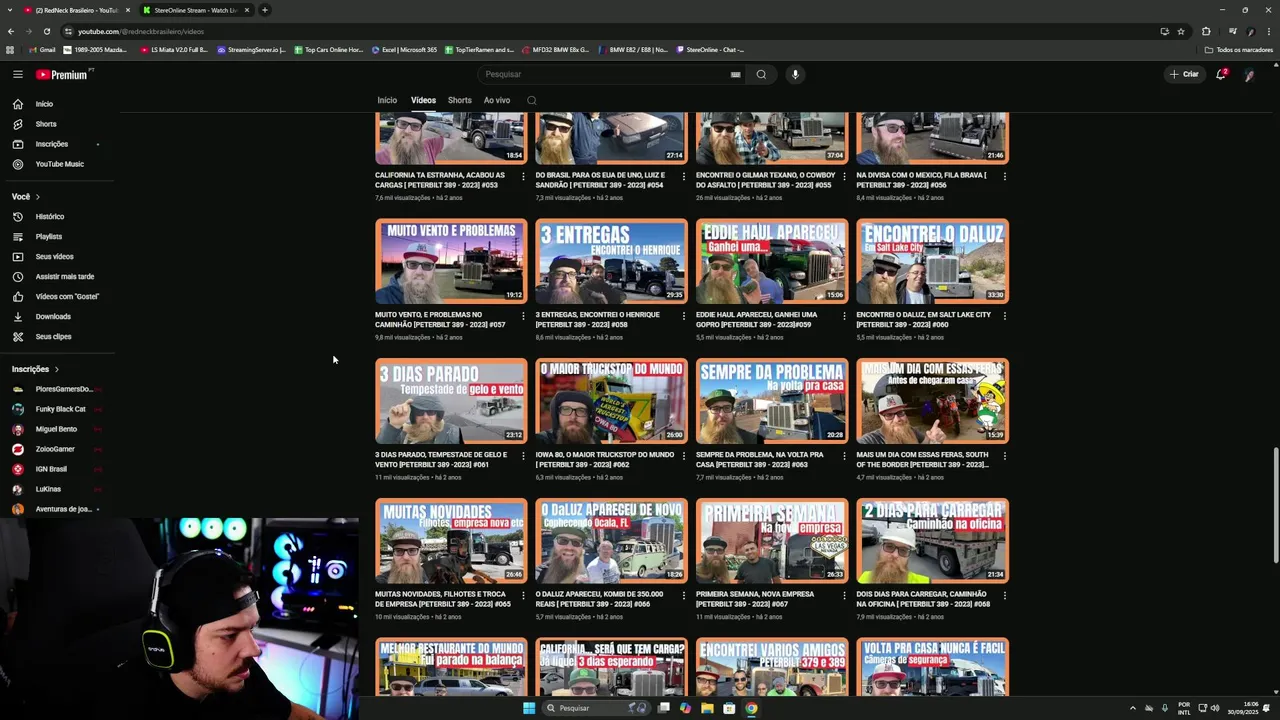This screenshot has height=720, width=1280.
Task: Click the taskbar Pesquisar search box
Action: pos(597,708)
